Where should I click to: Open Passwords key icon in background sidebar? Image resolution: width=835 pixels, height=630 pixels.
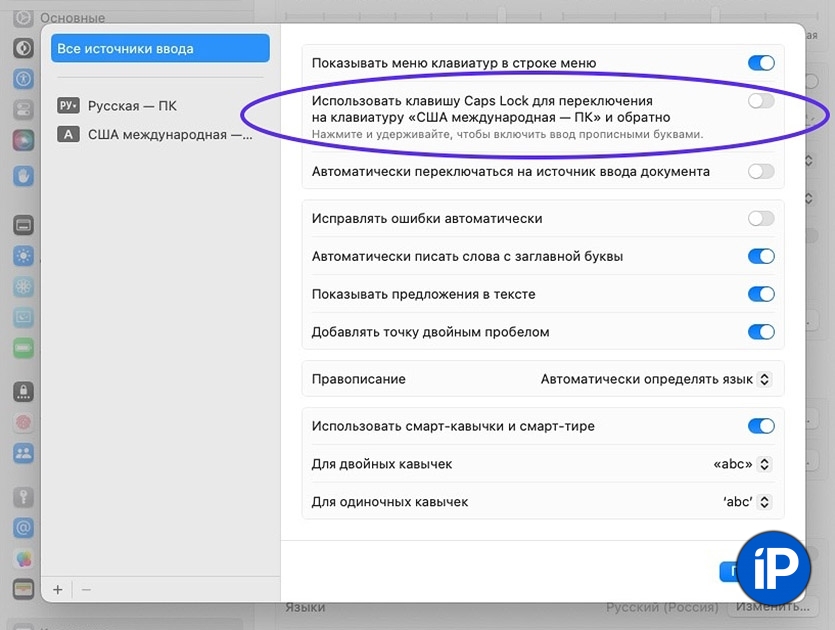[x=23, y=497]
